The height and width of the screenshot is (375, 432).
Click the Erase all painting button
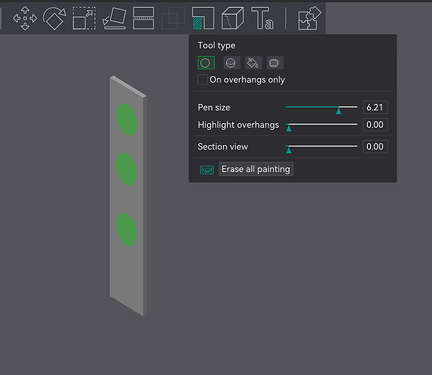pos(256,169)
